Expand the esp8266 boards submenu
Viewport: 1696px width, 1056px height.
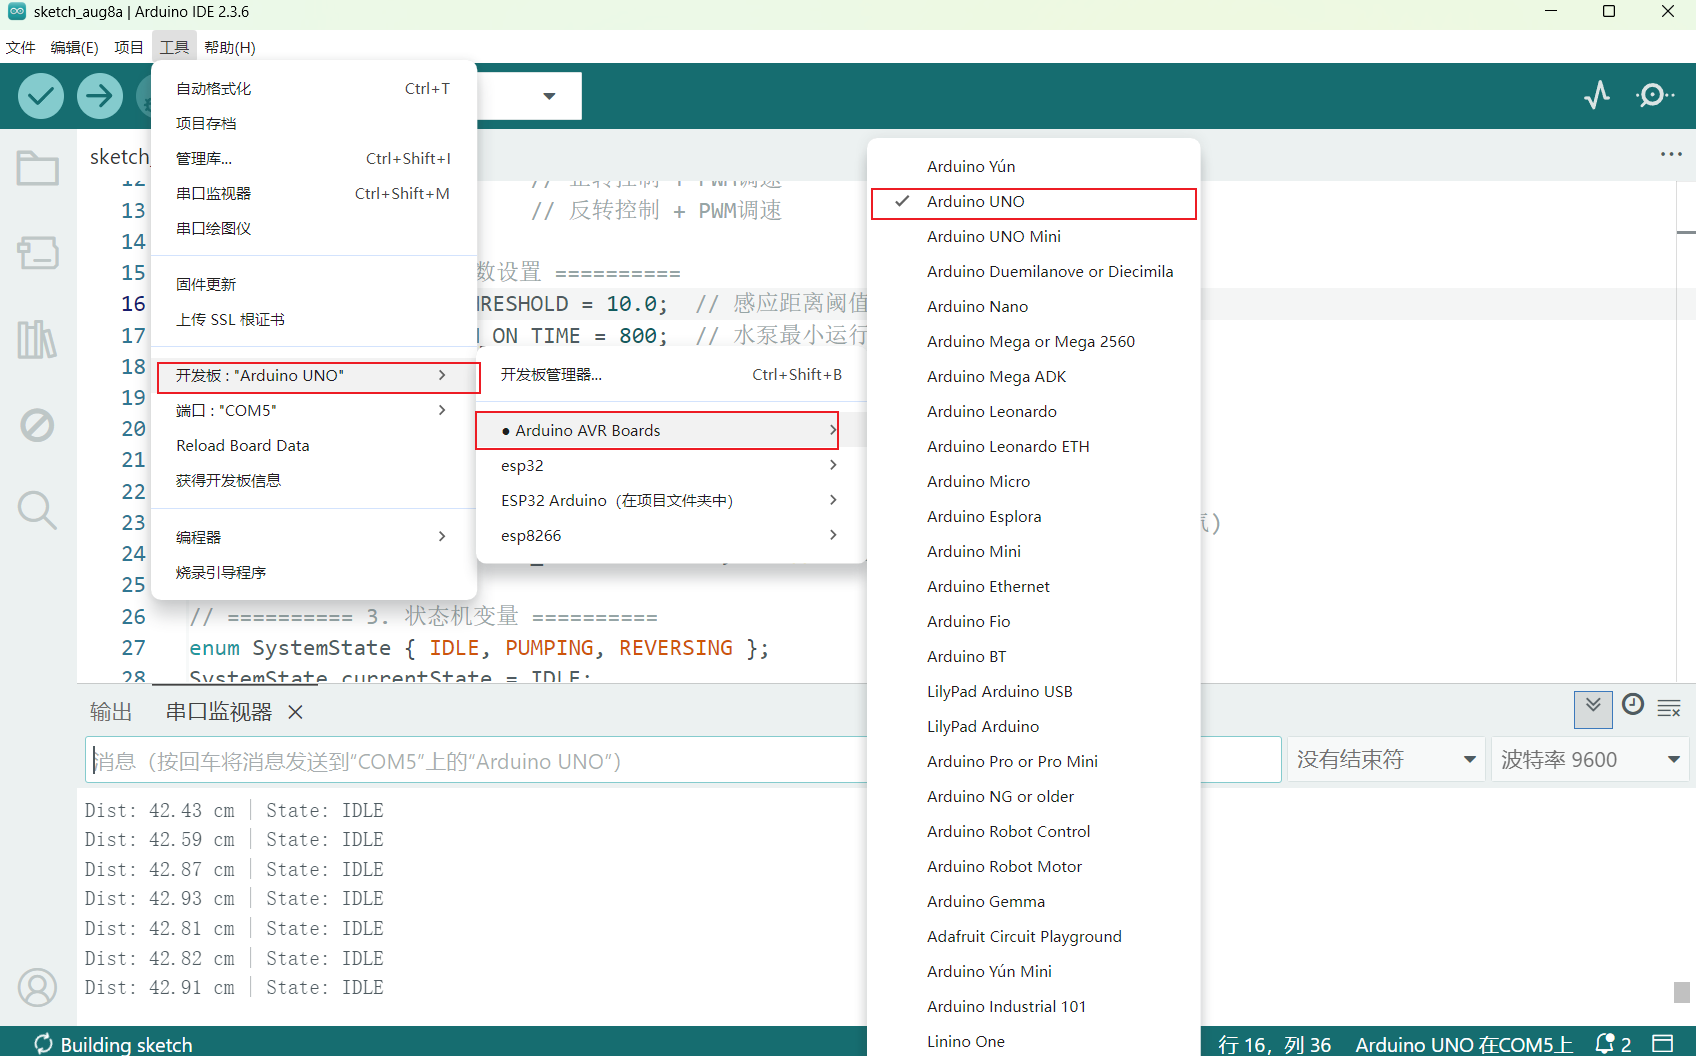click(x=671, y=536)
